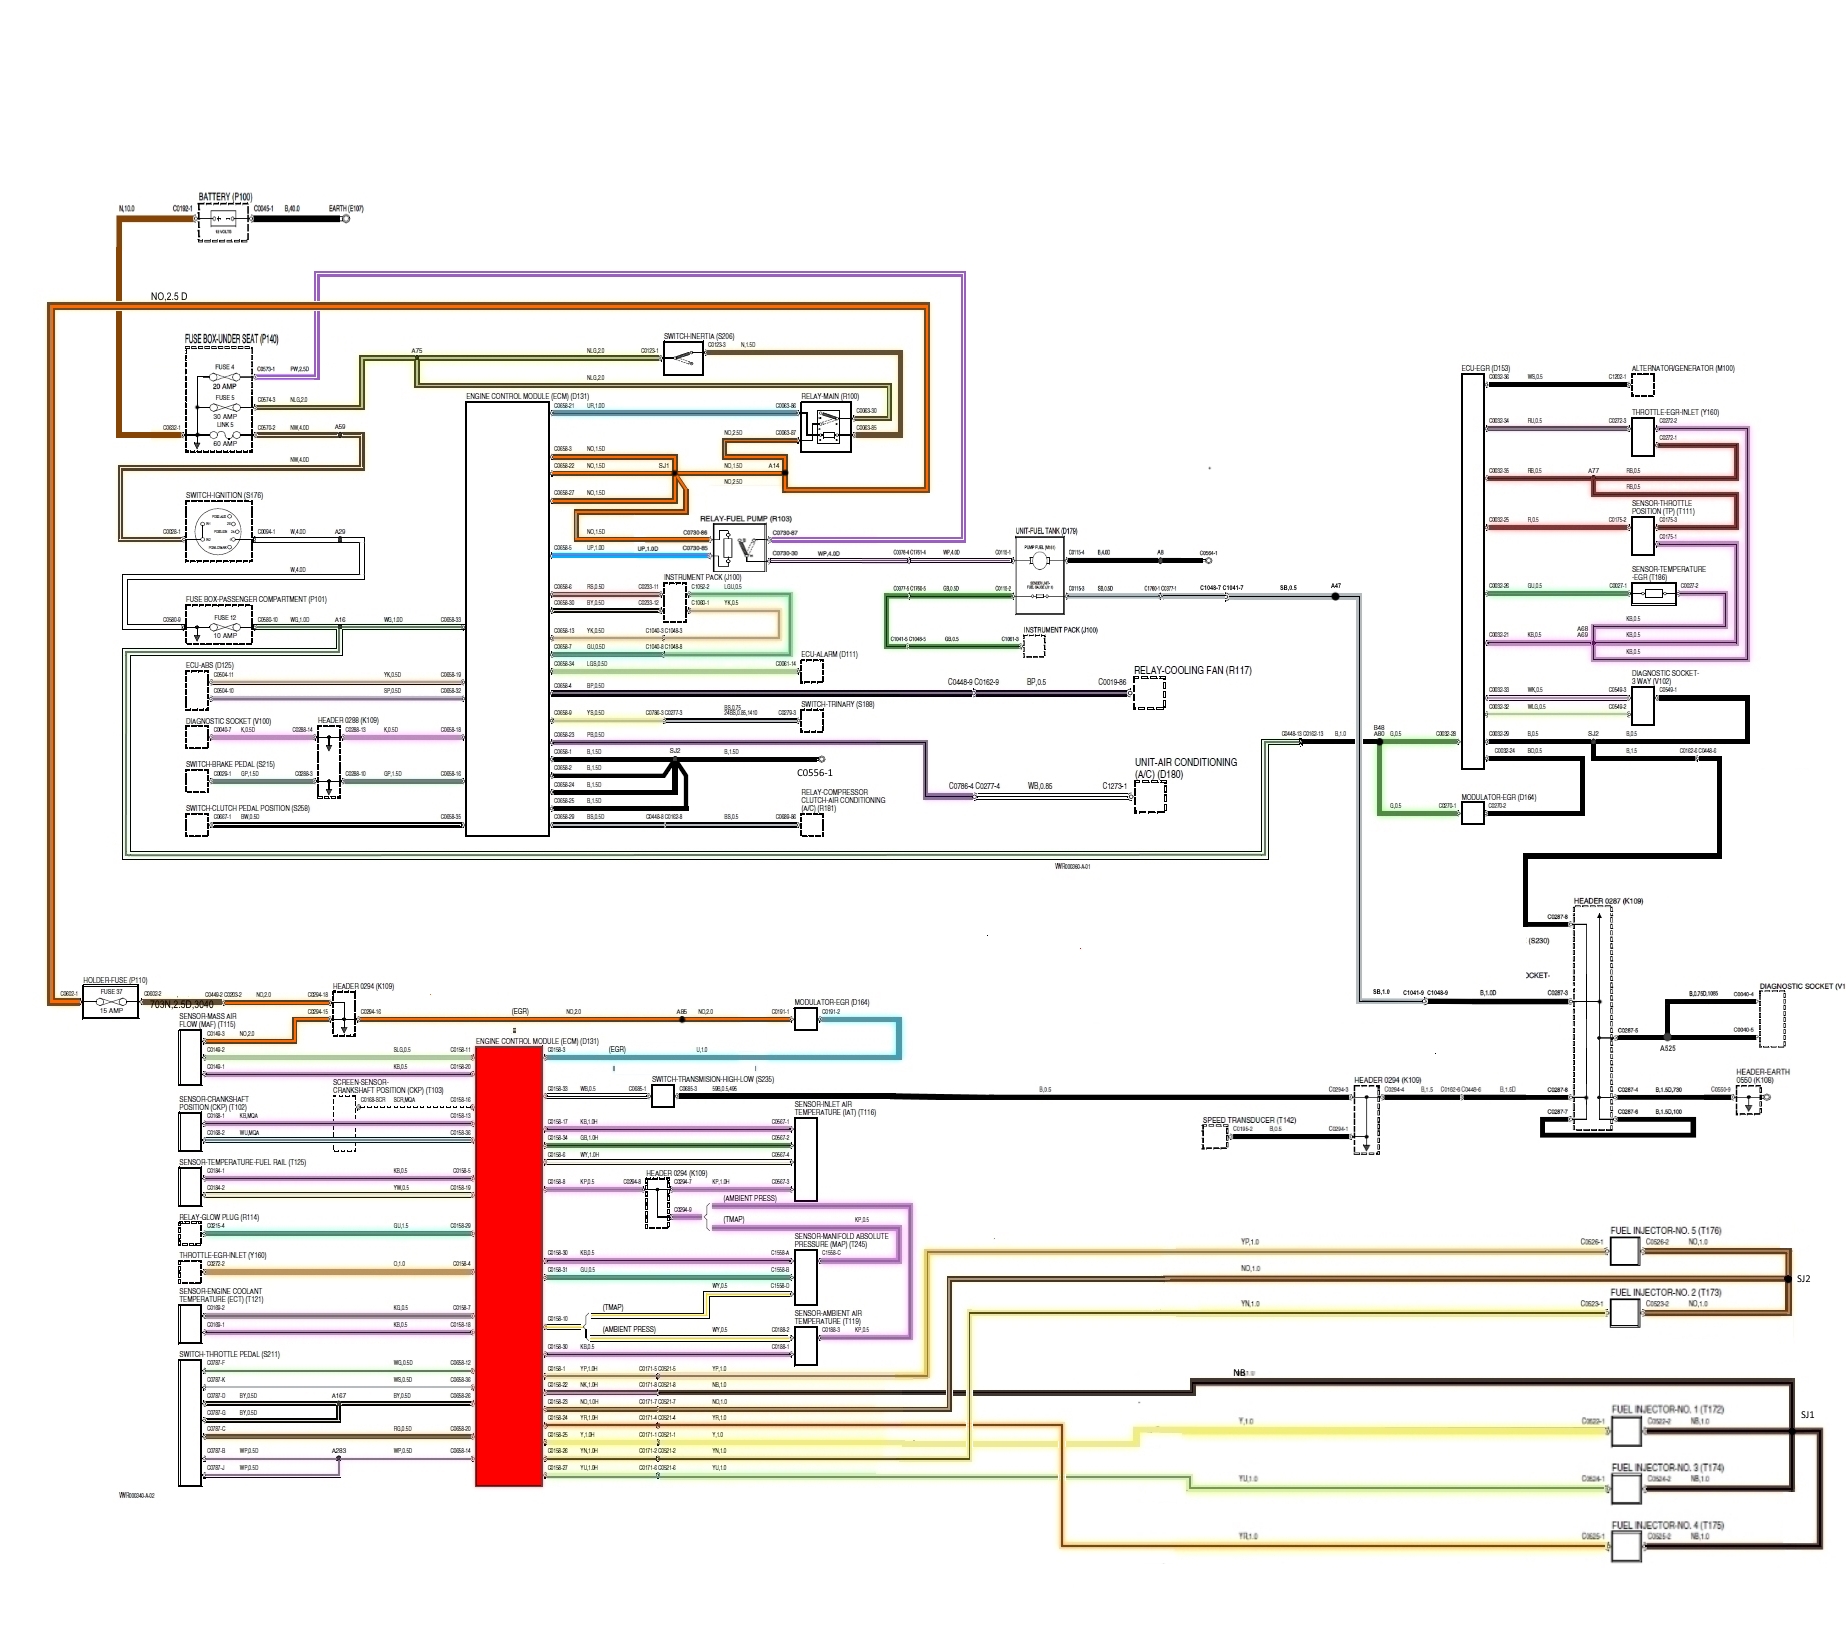1846x1631 pixels.
Task: Click the Switch-Inertia (S206) switch symbol
Action: (683, 358)
